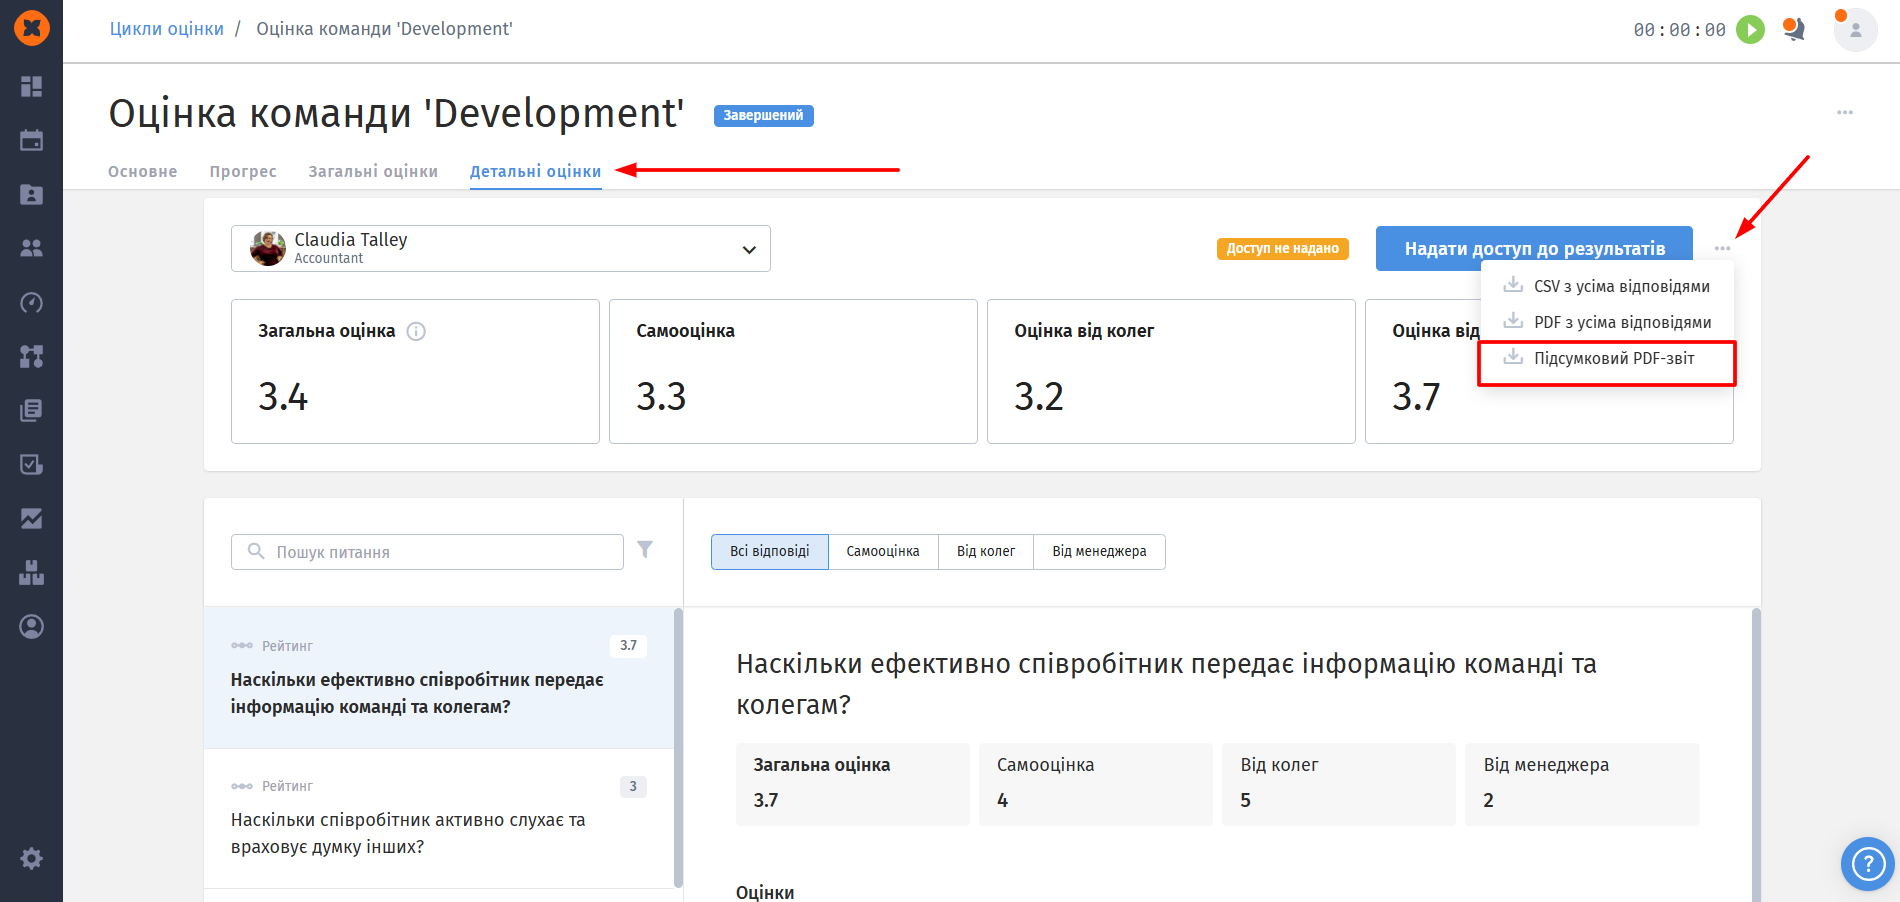Open the filter icon next to question search

coord(645,550)
